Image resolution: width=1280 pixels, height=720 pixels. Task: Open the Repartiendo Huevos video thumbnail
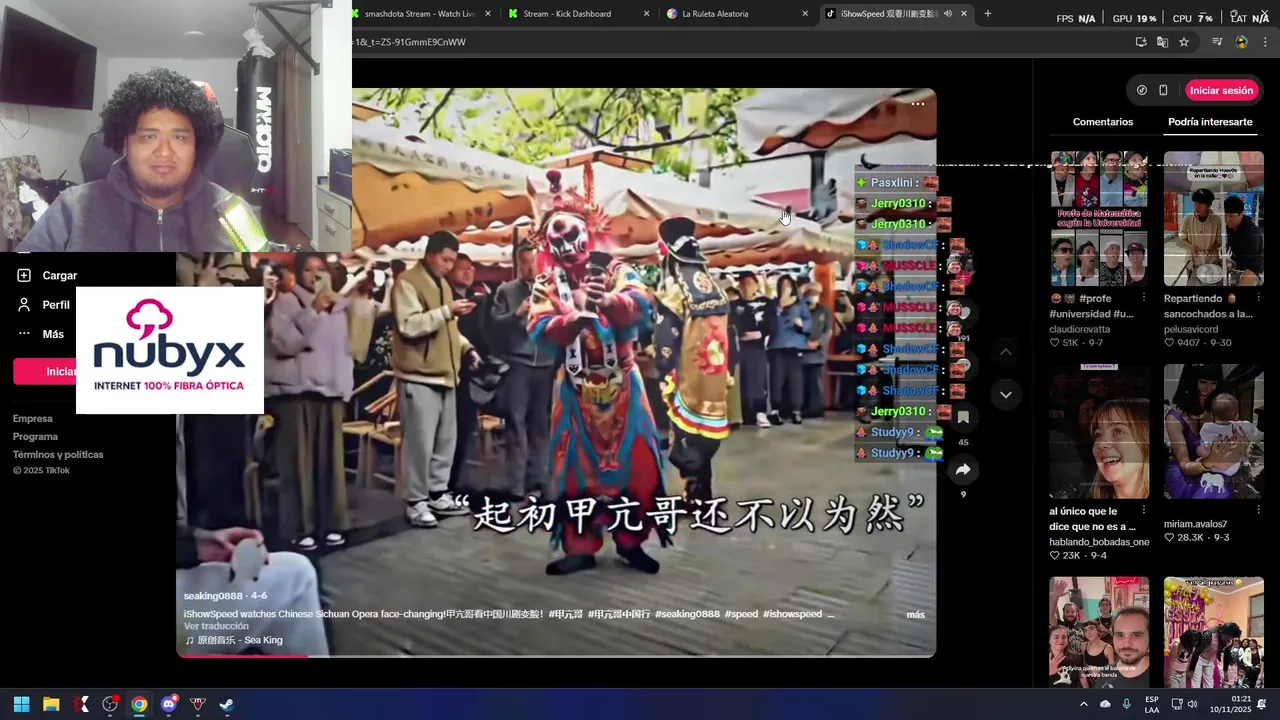click(1214, 219)
